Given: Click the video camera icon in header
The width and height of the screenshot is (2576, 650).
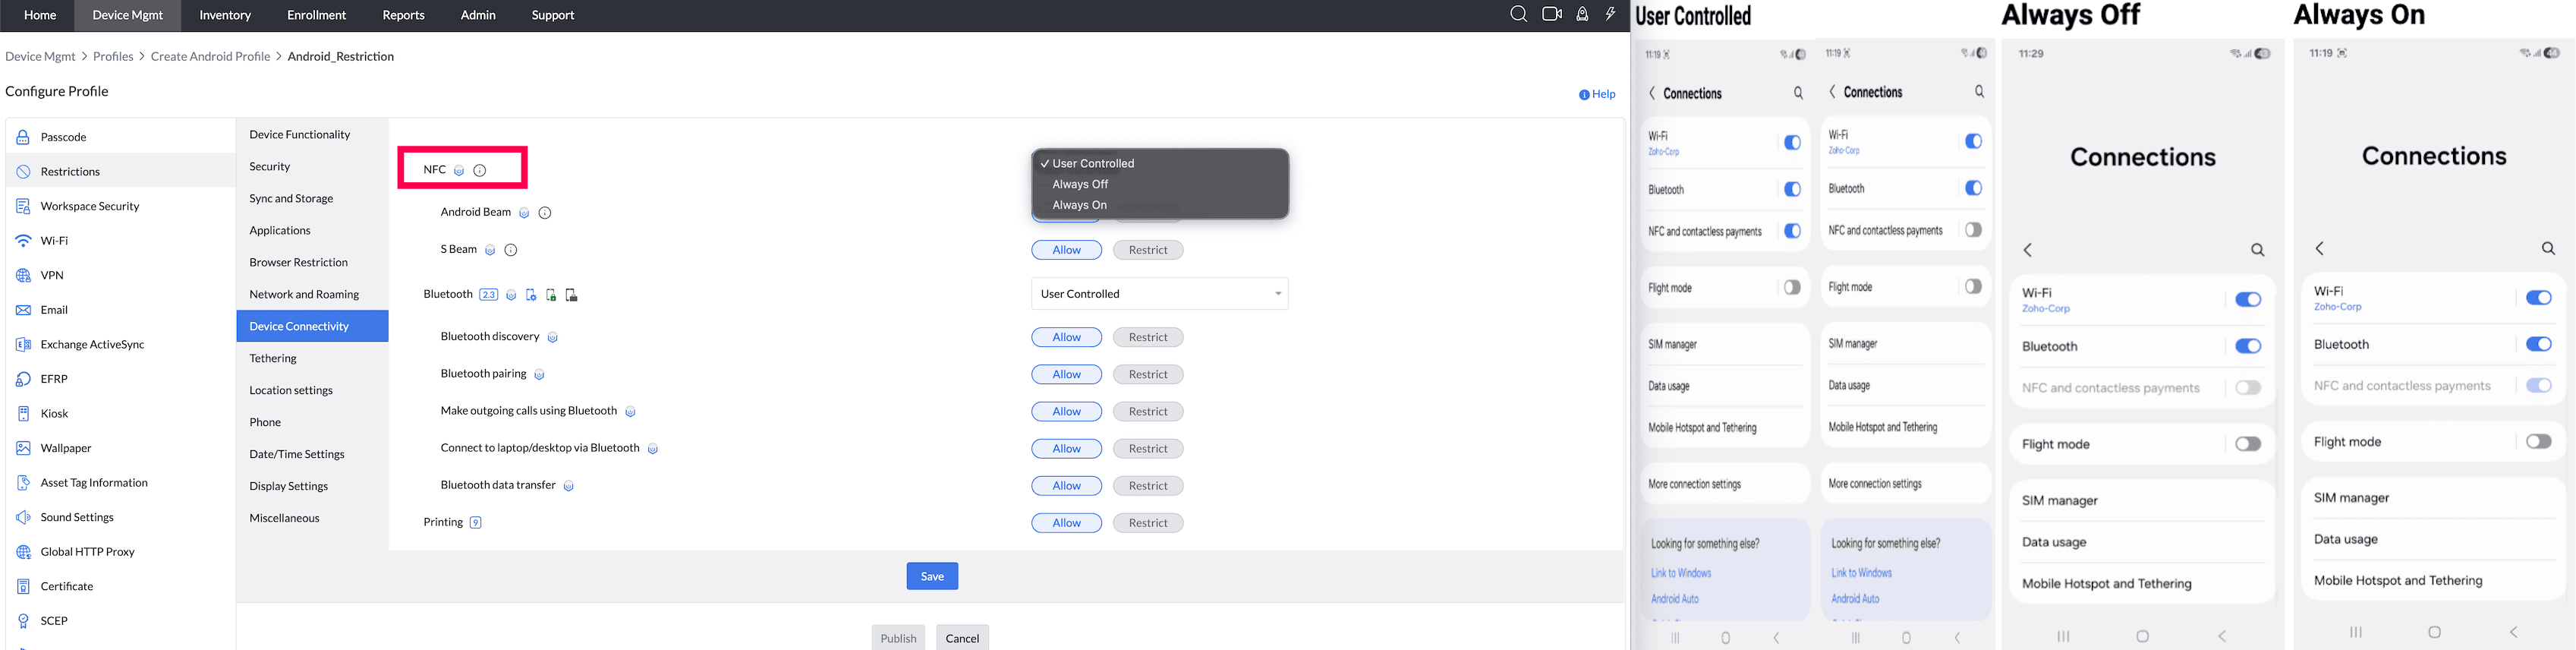Looking at the screenshot, I should [1551, 14].
